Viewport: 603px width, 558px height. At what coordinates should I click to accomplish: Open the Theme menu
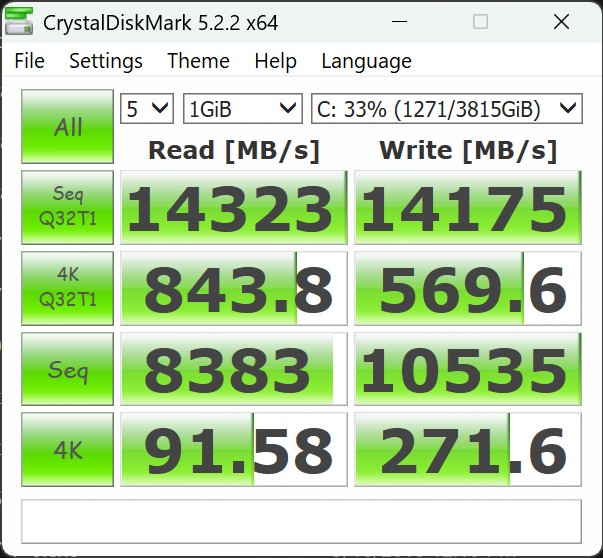click(x=198, y=61)
